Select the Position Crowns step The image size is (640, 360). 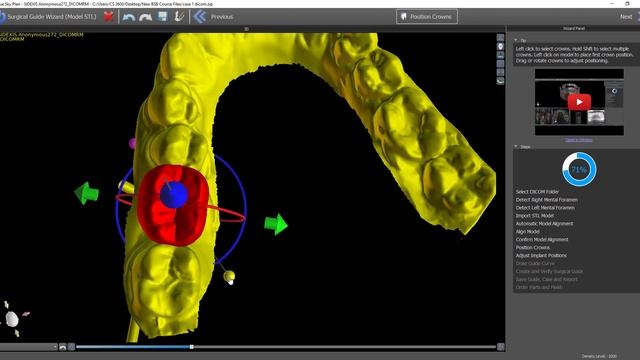532,247
